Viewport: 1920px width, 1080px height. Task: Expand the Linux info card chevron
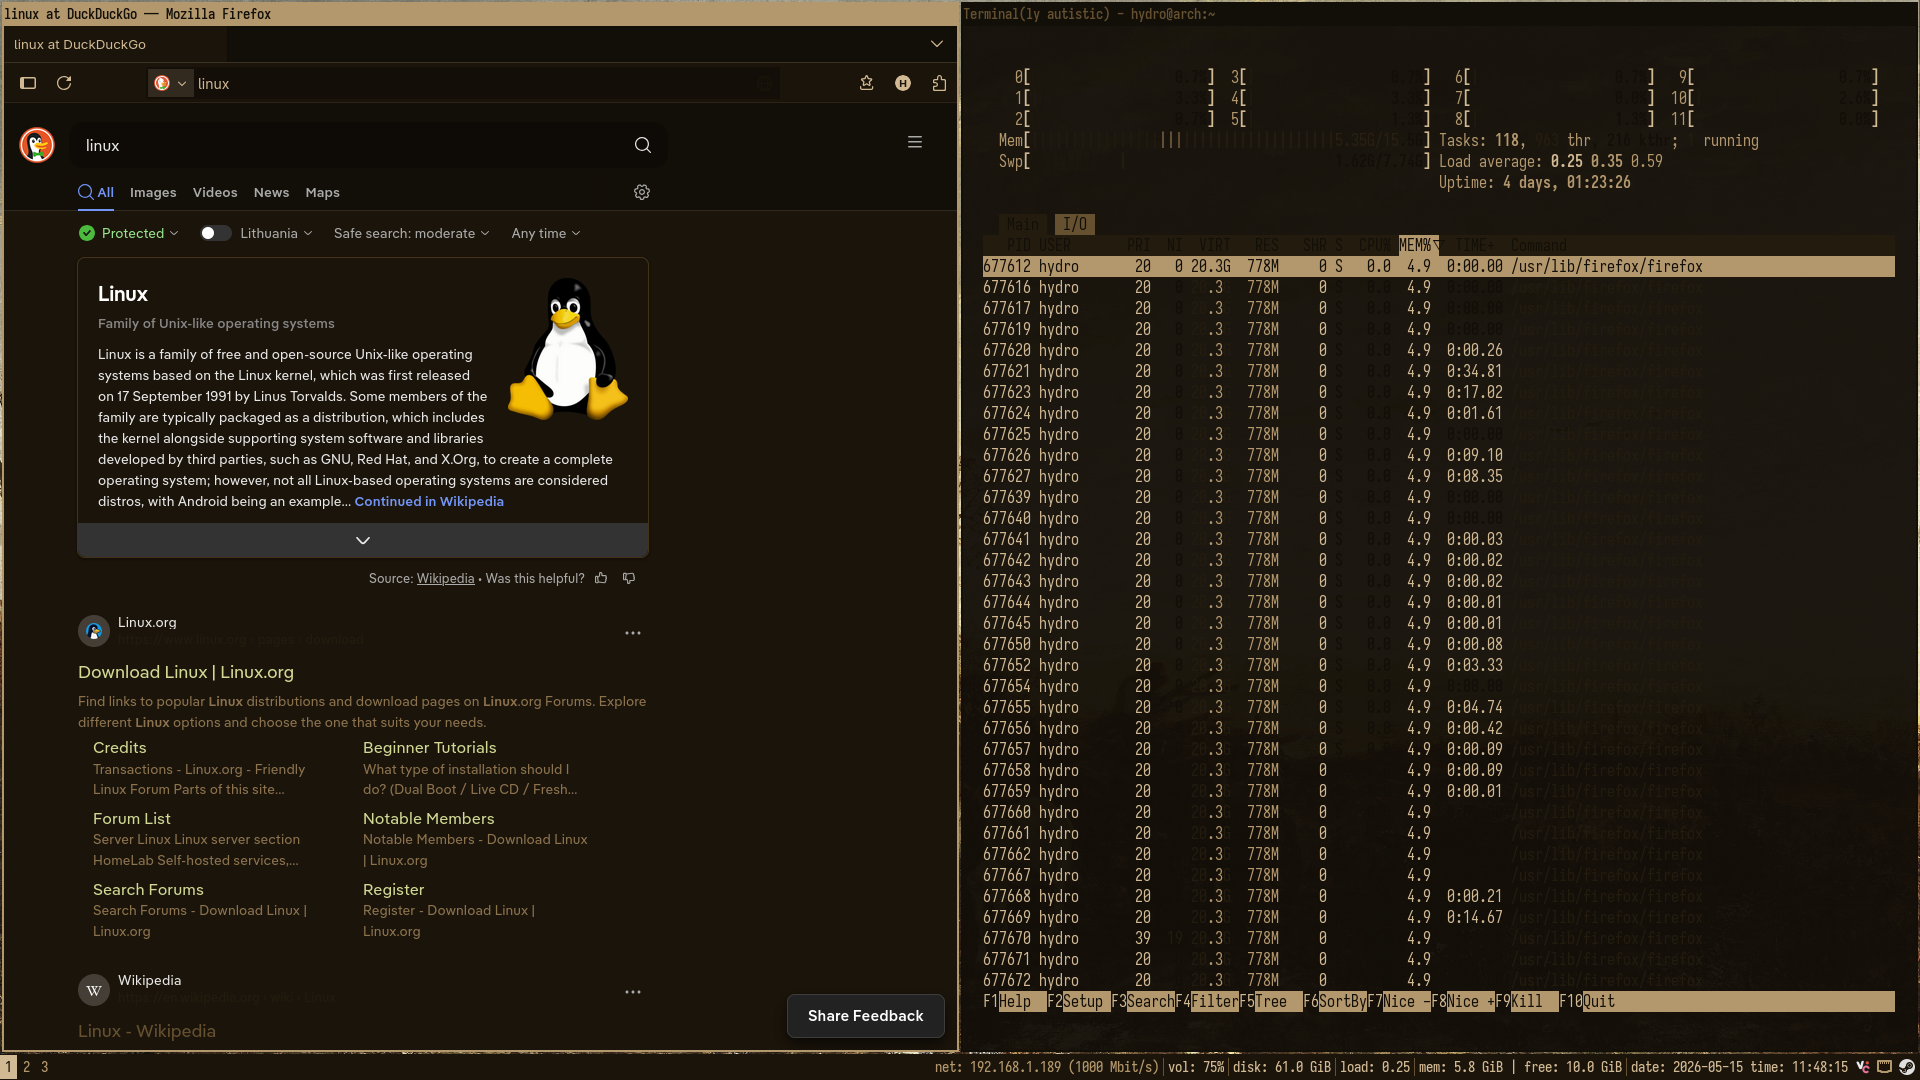(363, 540)
